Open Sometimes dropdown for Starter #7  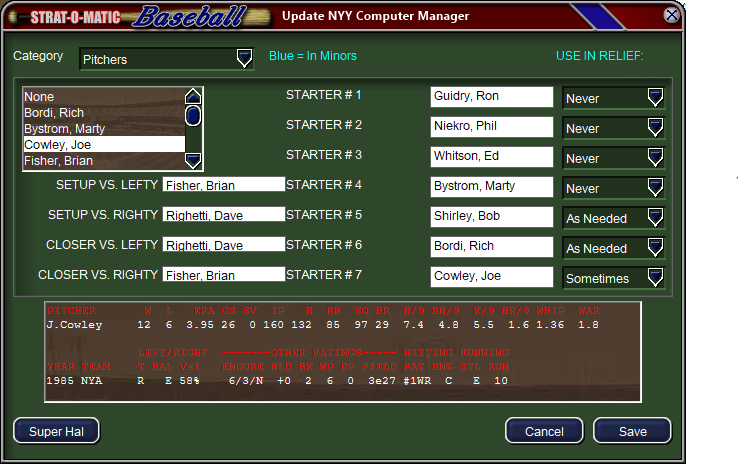[614, 278]
